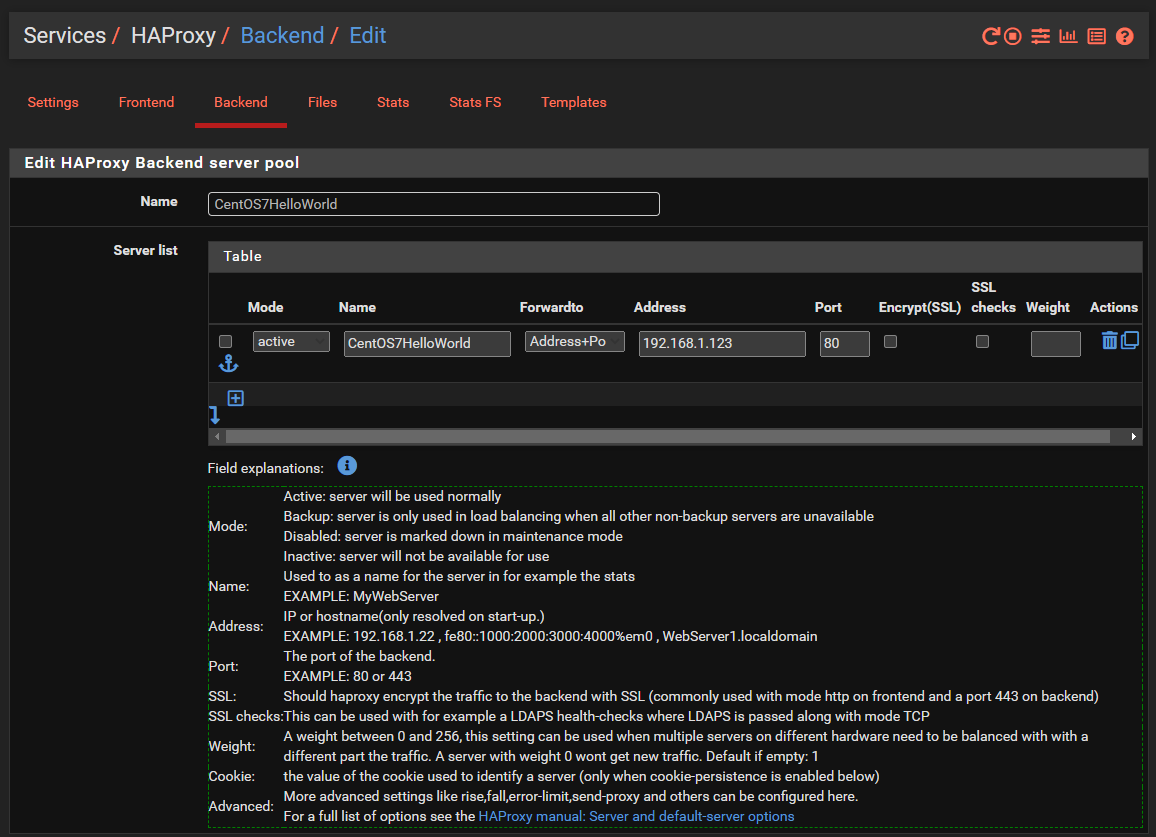Open the help question mark icon

[1124, 36]
